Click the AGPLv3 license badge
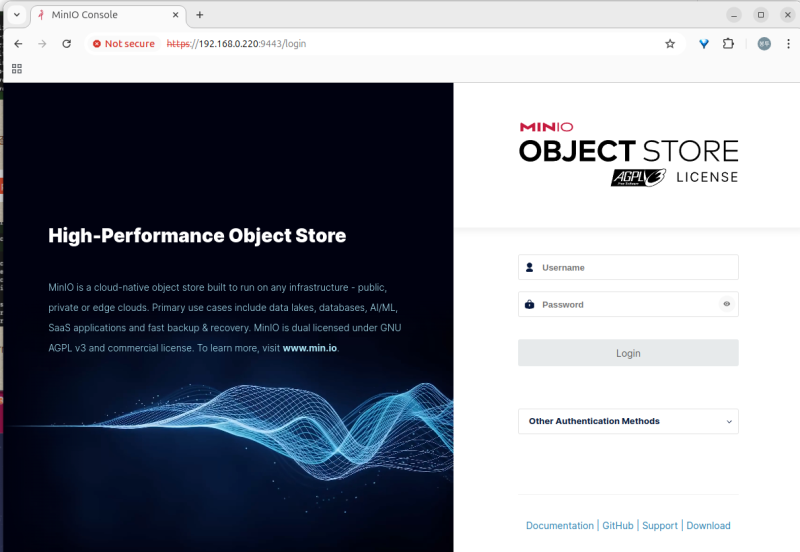800x552 pixels. 638,178
